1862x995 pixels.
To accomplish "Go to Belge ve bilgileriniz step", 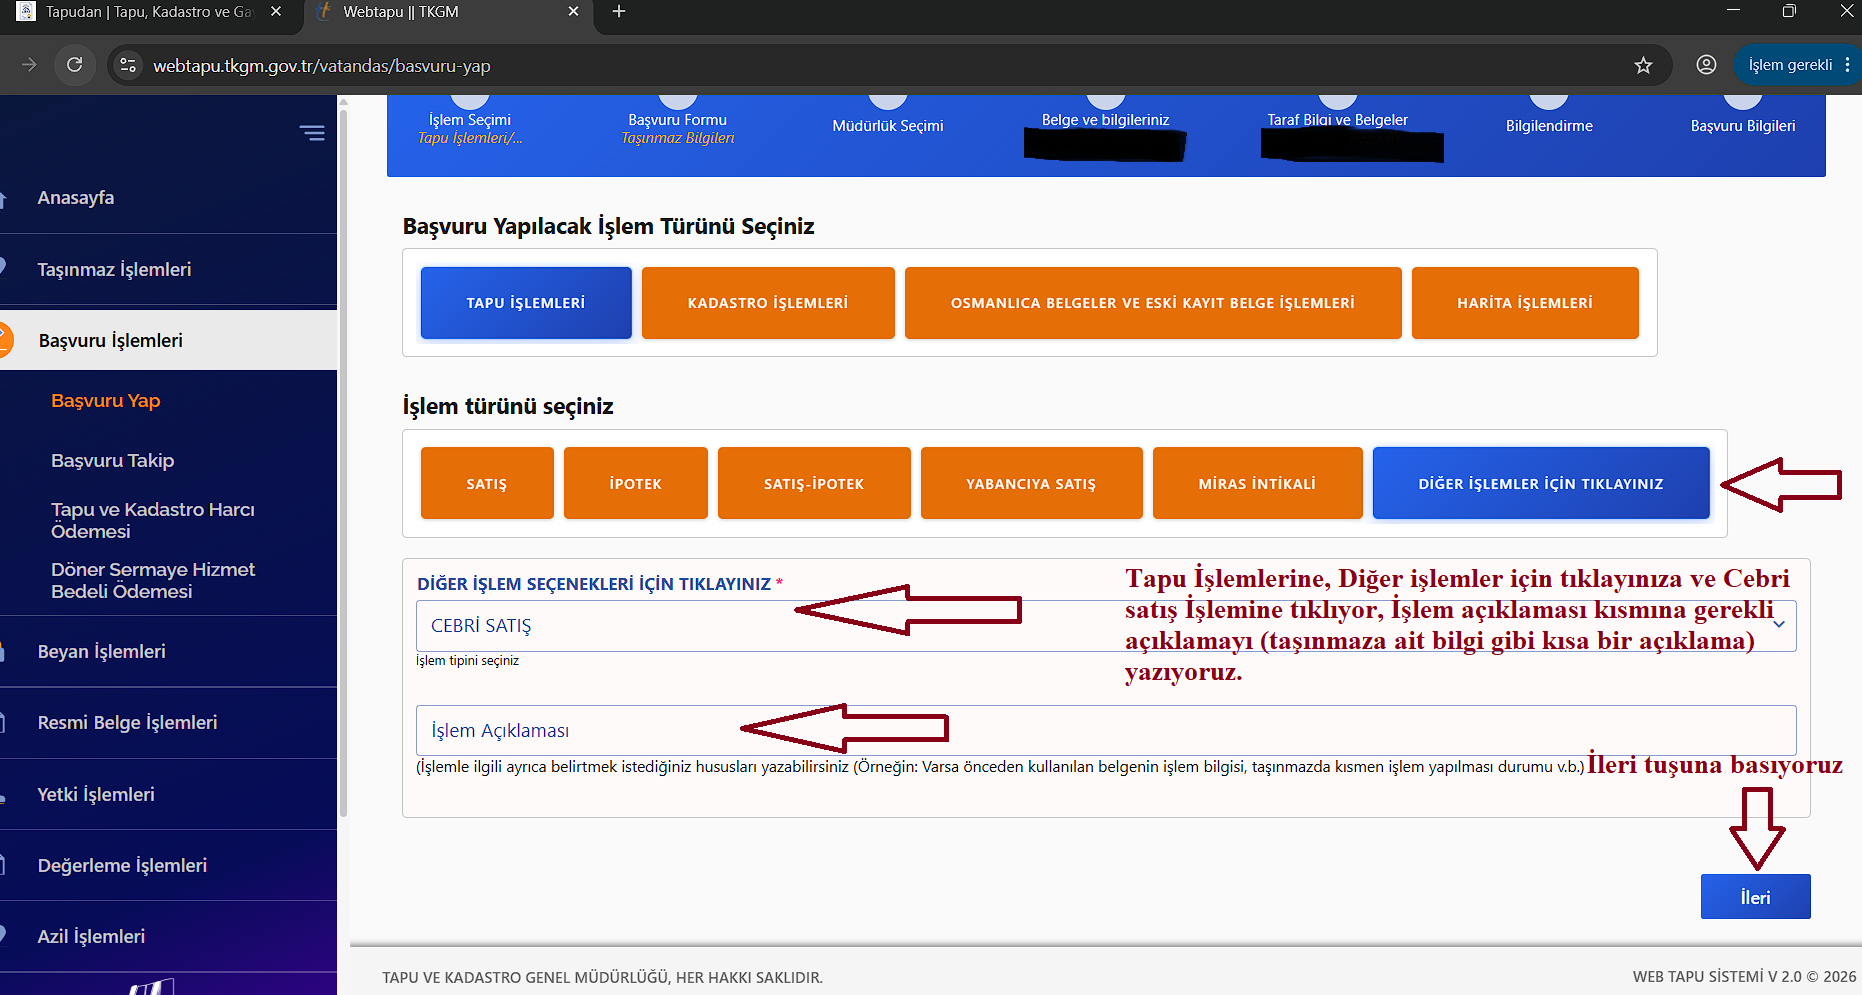I will [1105, 118].
